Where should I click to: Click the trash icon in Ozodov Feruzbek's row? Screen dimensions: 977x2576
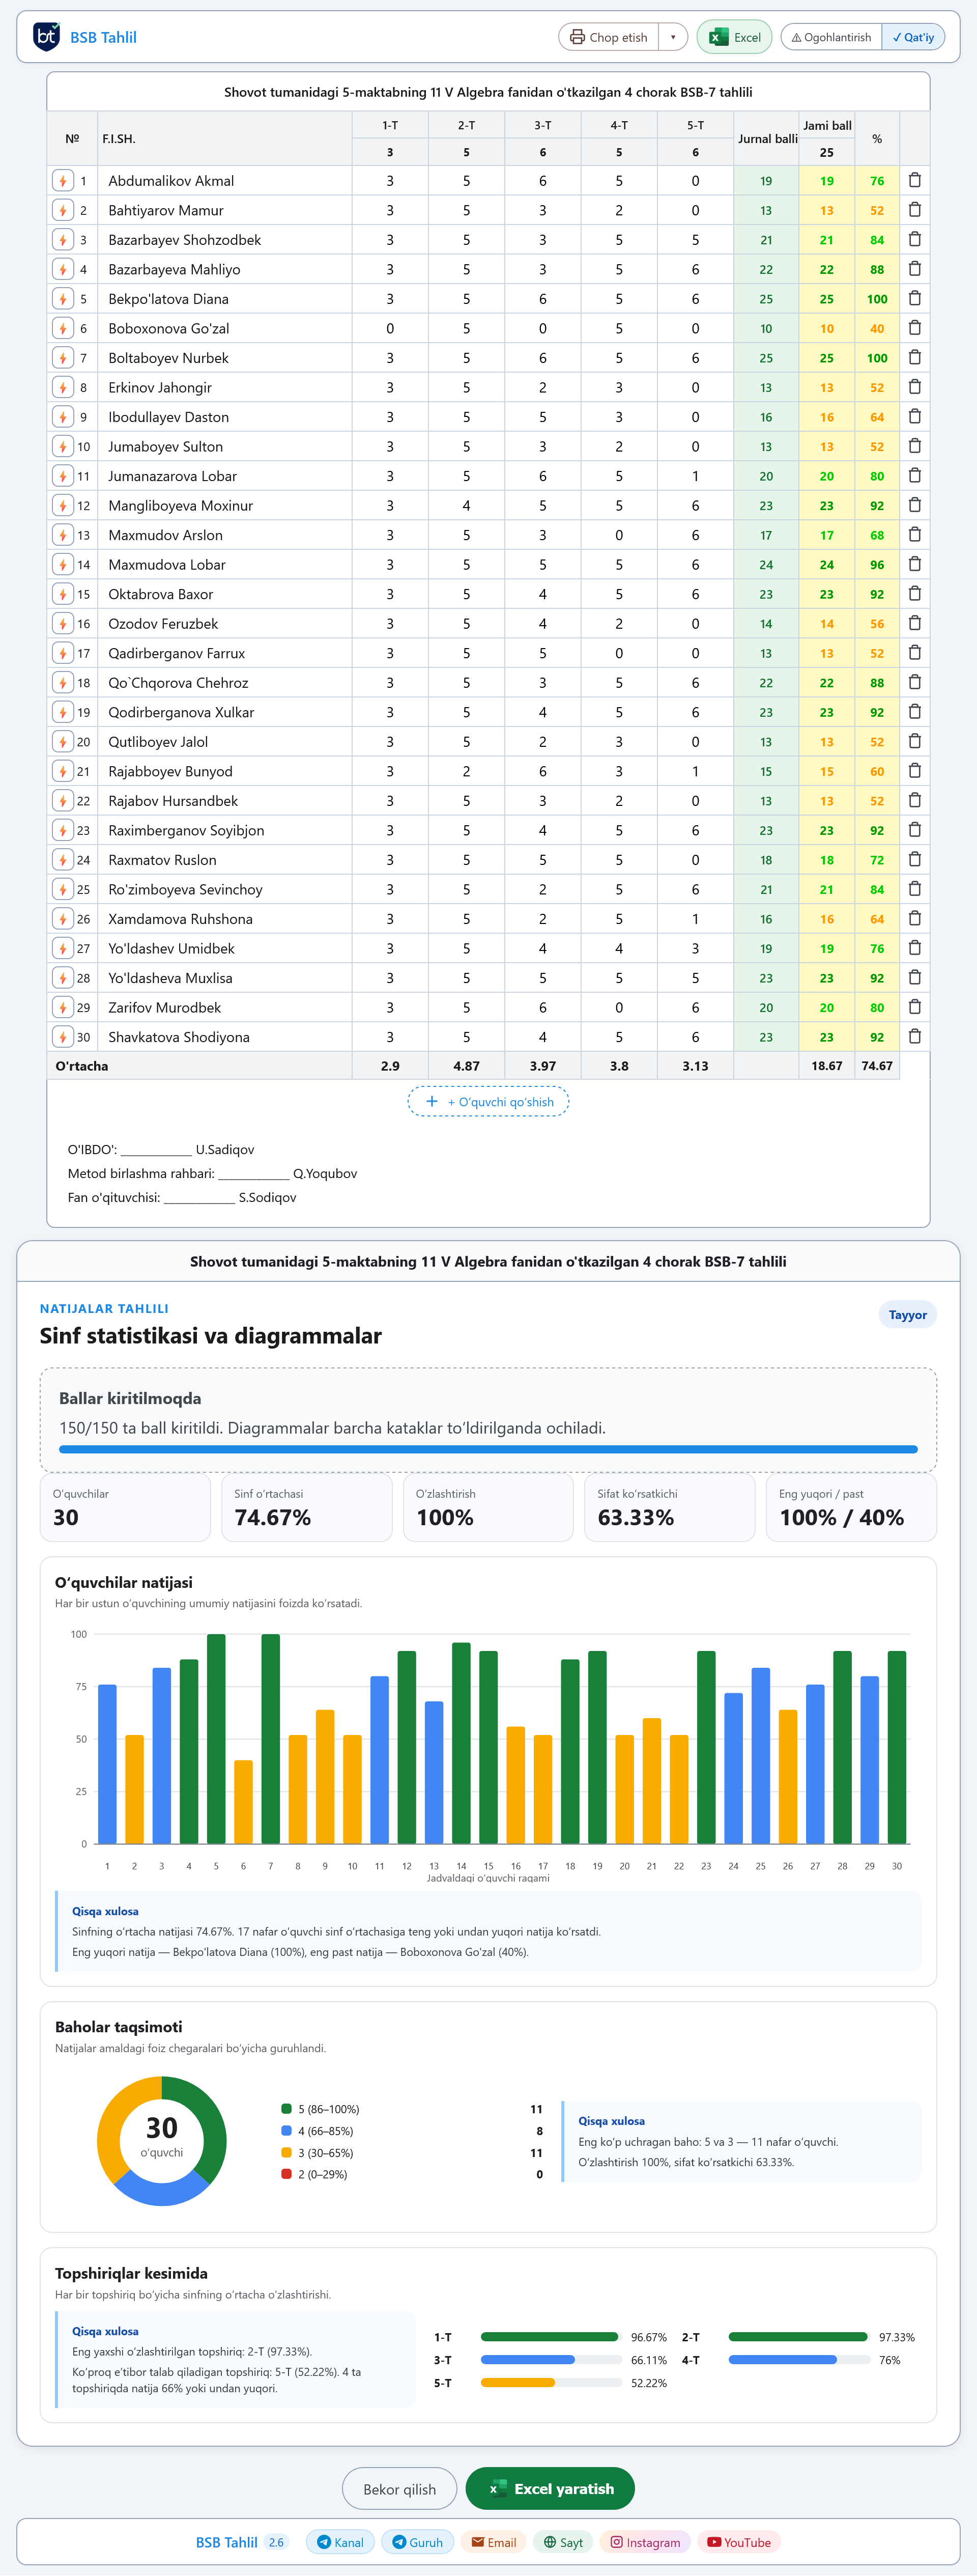pos(914,623)
